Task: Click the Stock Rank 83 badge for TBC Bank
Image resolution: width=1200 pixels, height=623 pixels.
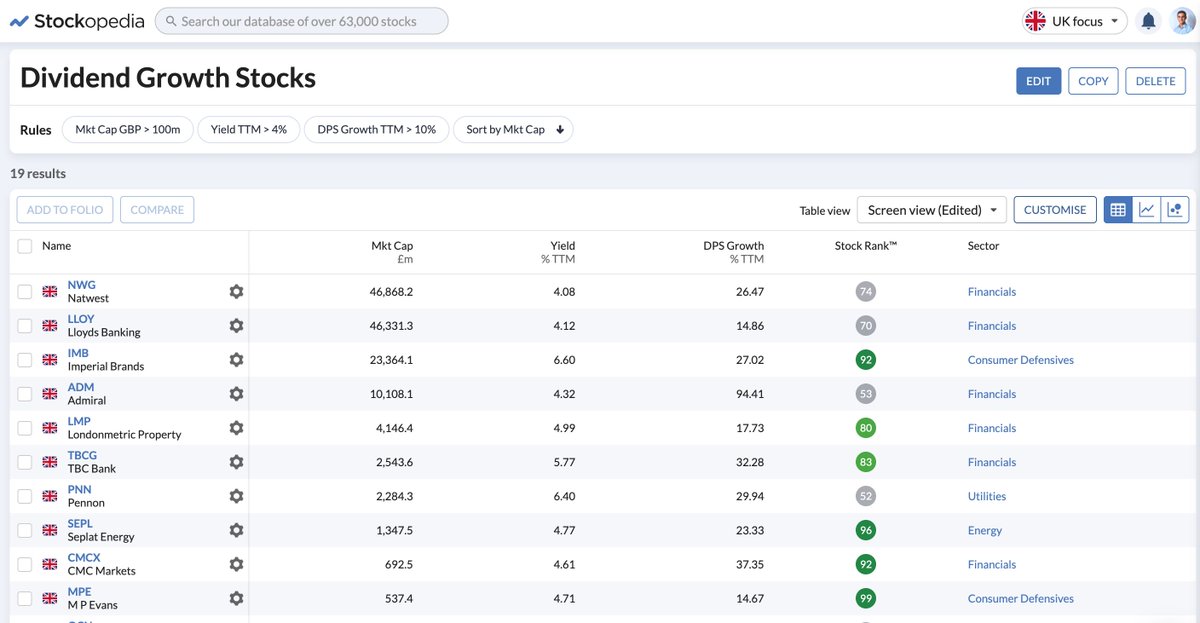Action: 865,462
